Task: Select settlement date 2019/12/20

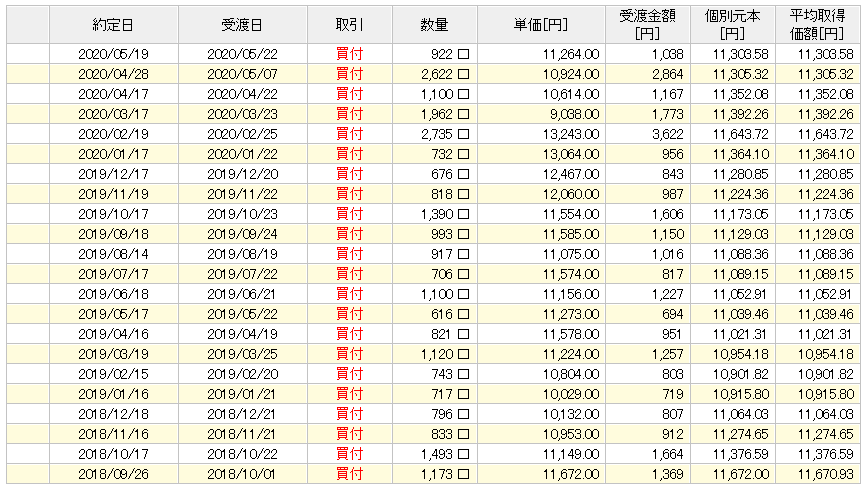Action: coord(242,174)
